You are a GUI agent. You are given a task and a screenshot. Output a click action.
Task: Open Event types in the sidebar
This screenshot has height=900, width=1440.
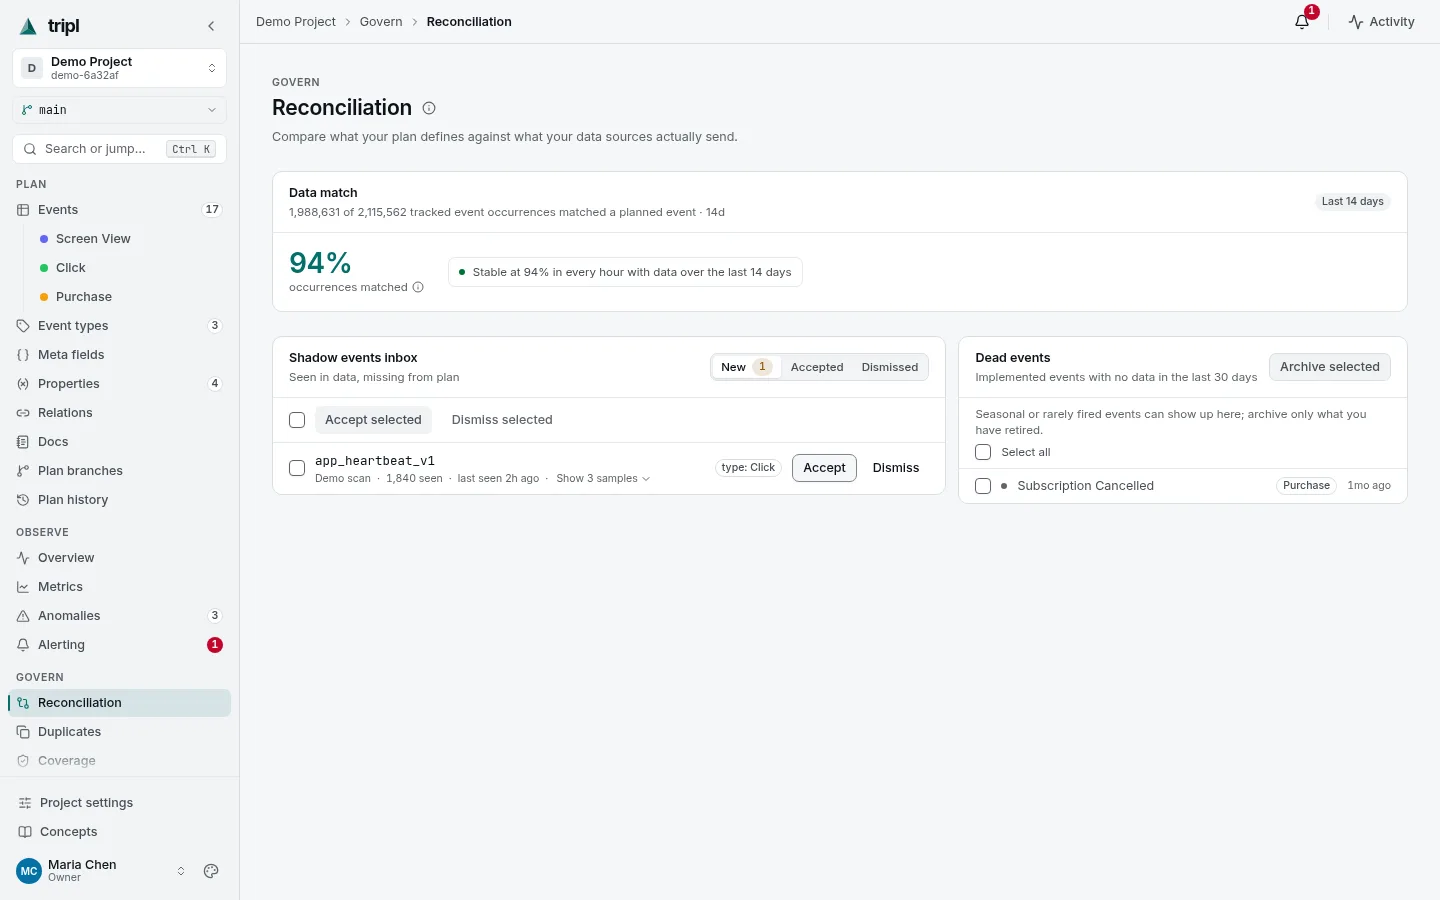[x=120, y=326]
